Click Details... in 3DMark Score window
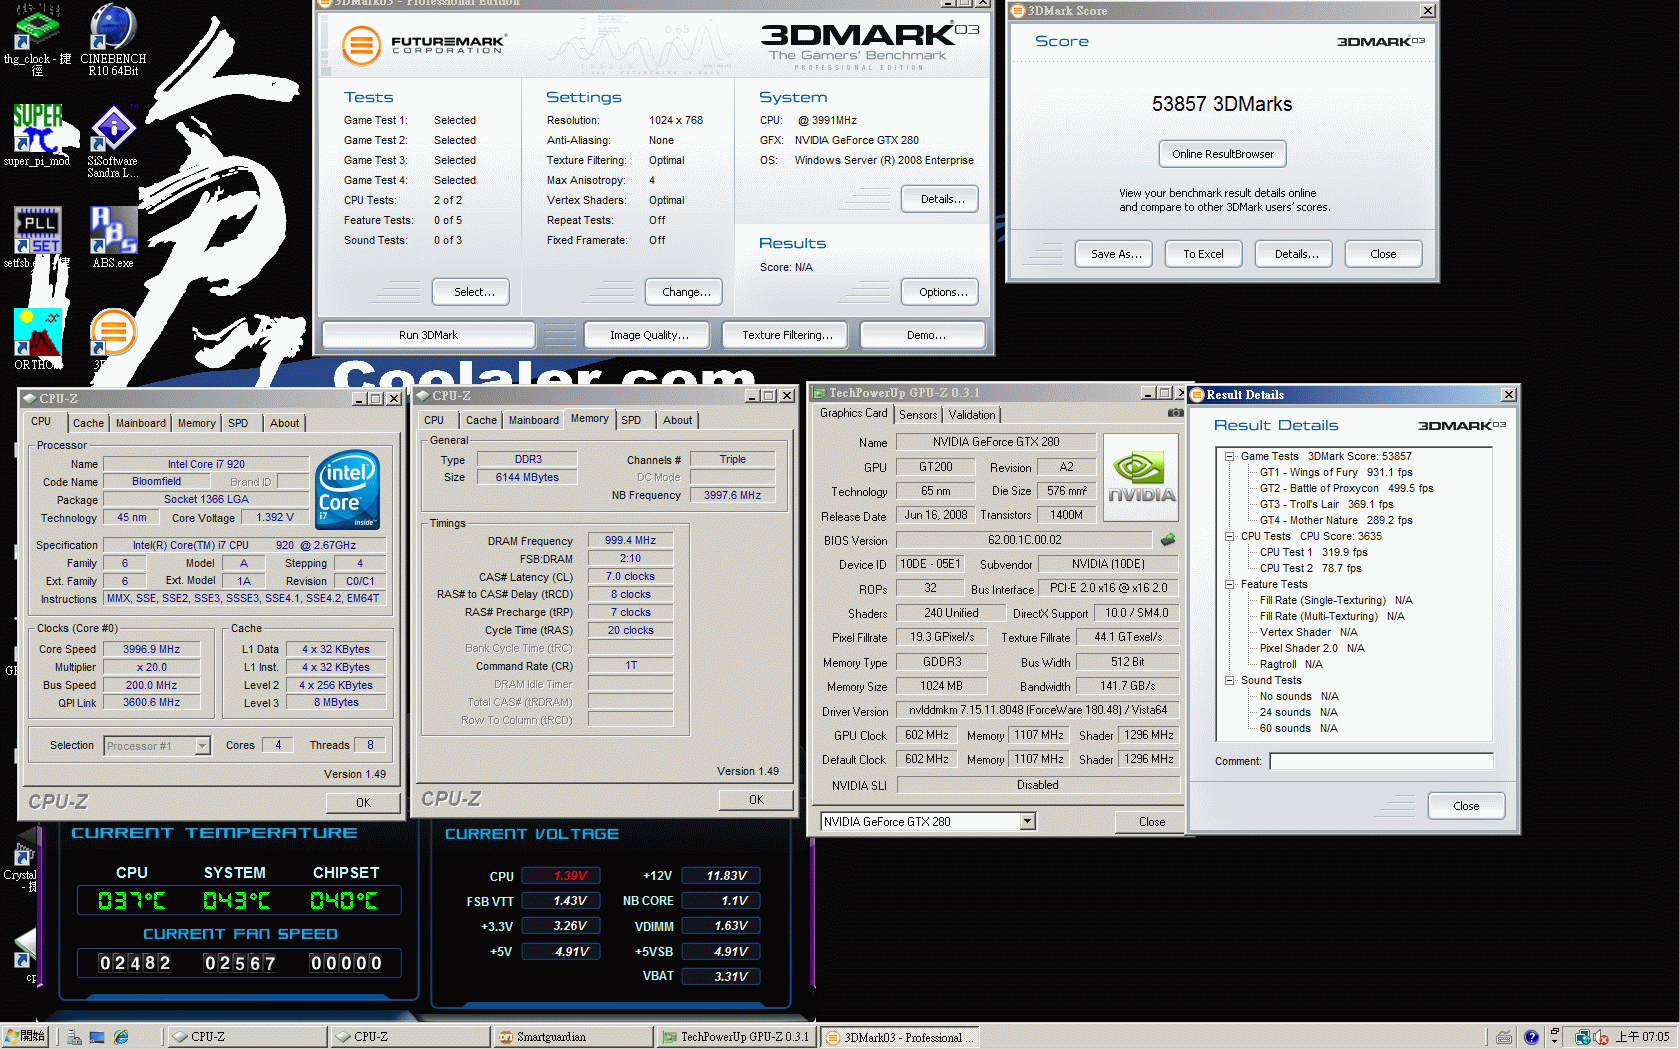 coord(1295,254)
